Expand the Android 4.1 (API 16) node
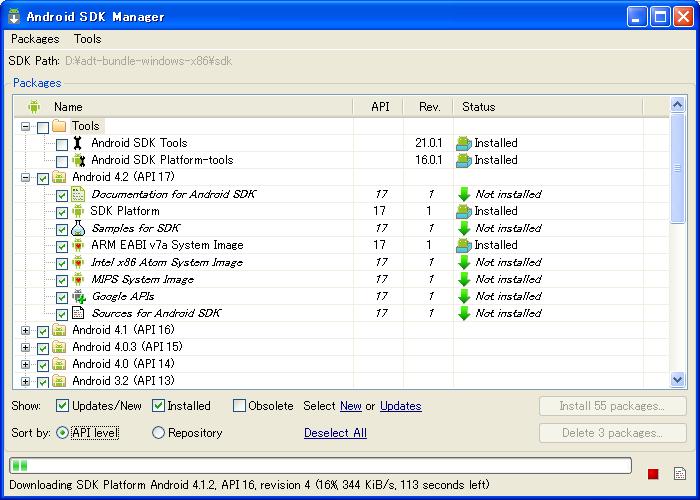 point(25,331)
